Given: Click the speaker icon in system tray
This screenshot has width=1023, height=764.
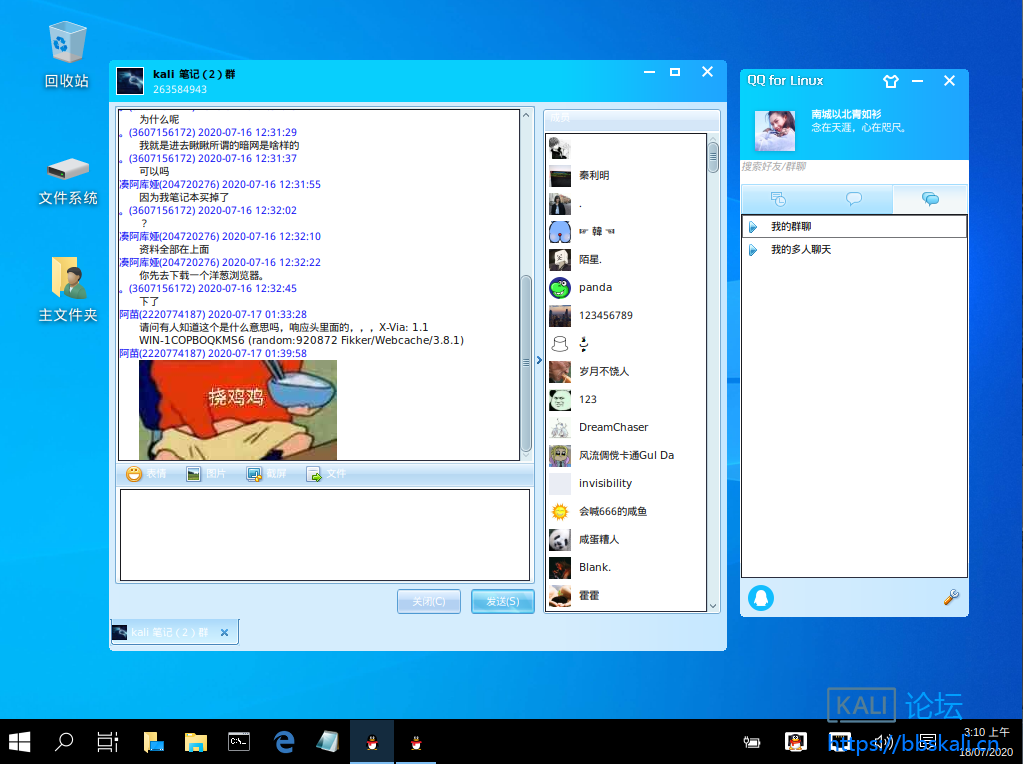Looking at the screenshot, I should click(x=882, y=741).
